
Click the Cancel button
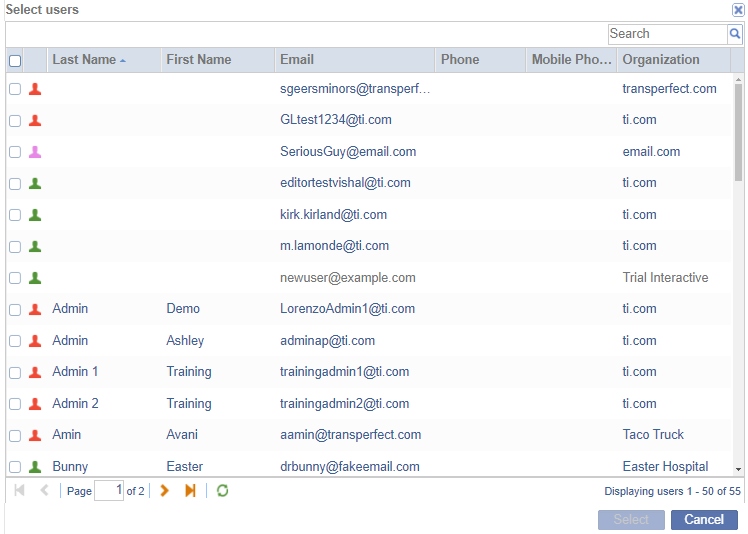[704, 520]
